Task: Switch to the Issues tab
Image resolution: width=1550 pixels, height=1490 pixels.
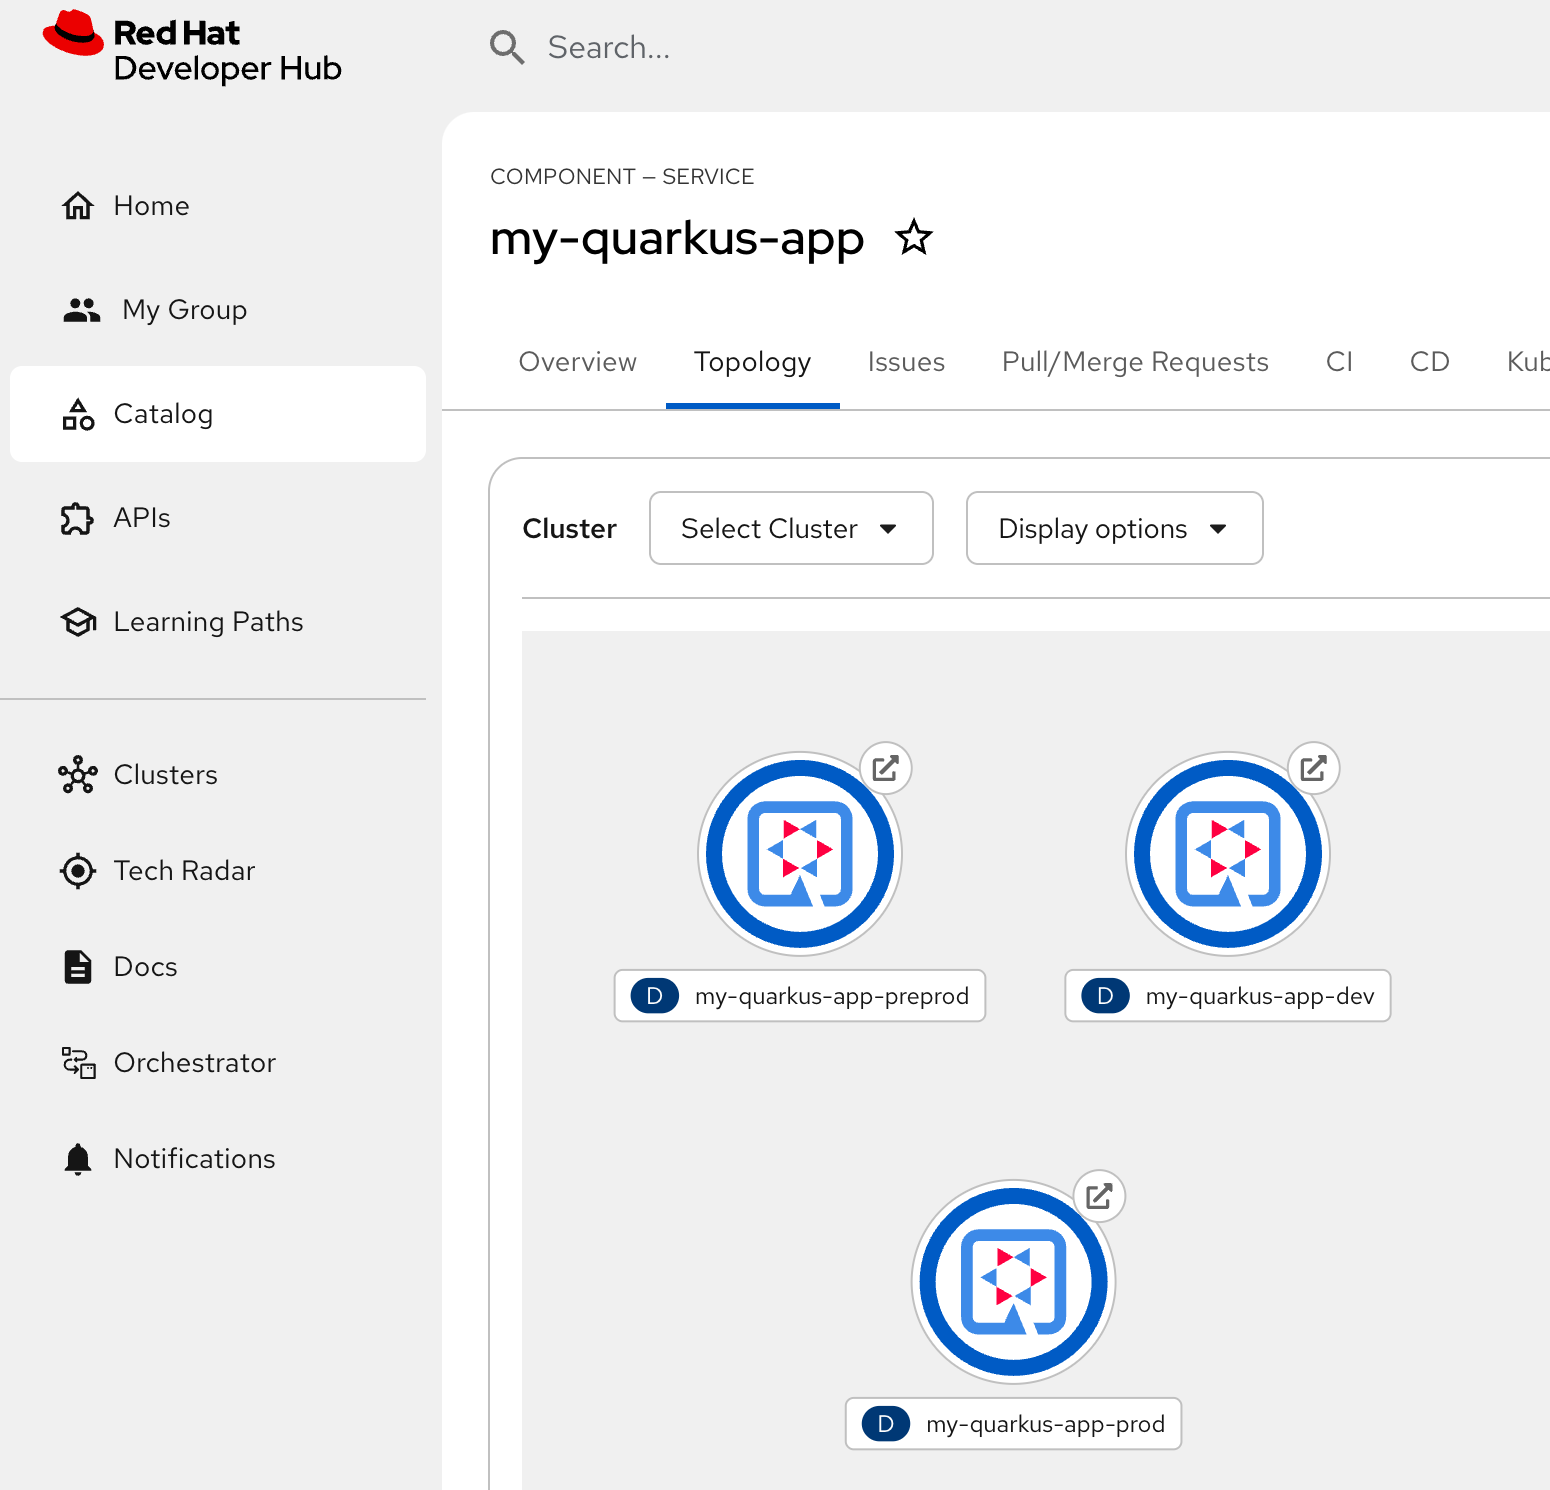Action: tap(906, 362)
